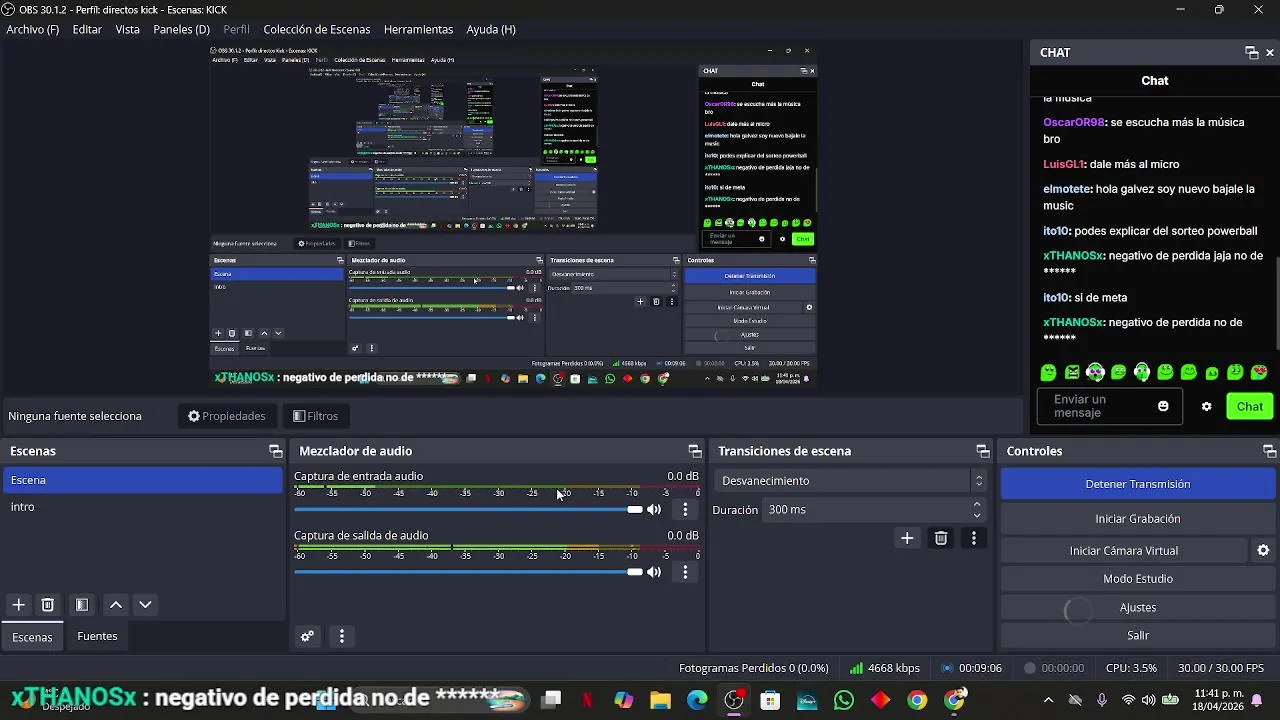The height and width of the screenshot is (720, 1280).
Task: Toggle Iniciar Cámara Virtual
Action: [1124, 551]
